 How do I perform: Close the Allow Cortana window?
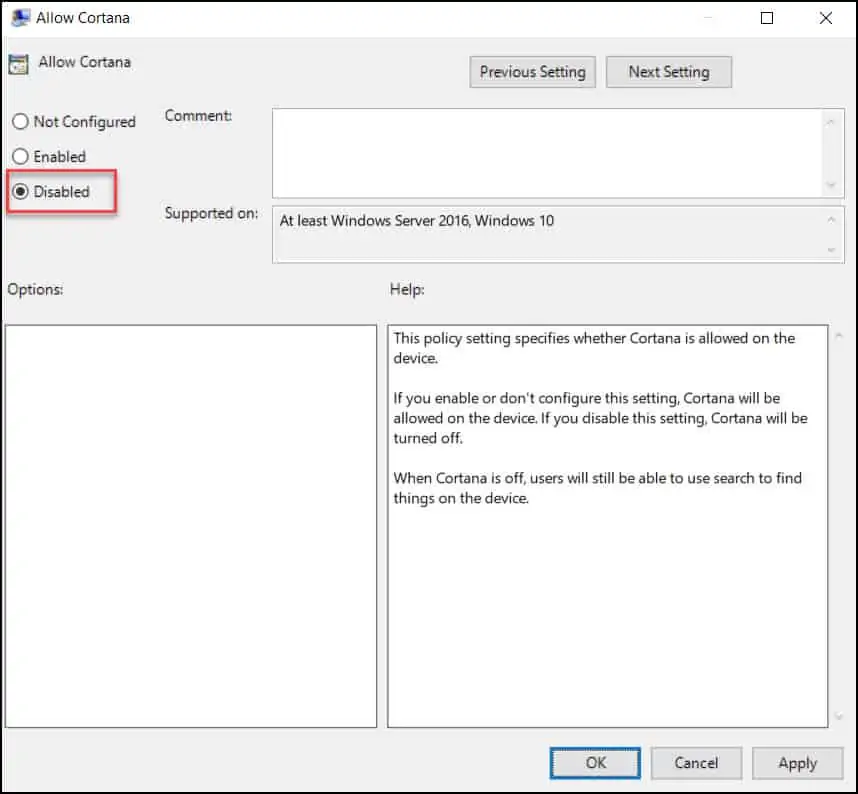[826, 18]
